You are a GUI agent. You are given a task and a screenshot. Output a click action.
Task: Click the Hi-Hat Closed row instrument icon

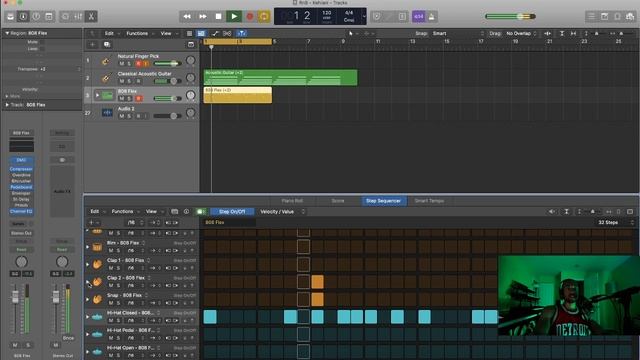(x=97, y=317)
